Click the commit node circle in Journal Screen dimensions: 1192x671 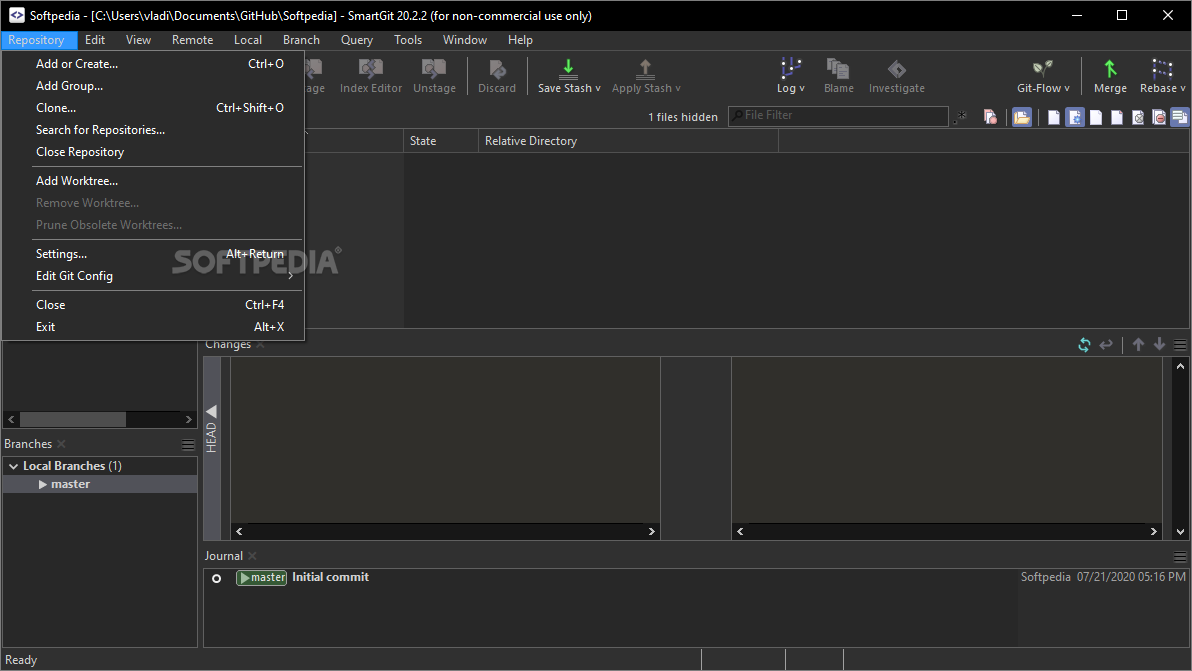[x=217, y=578]
